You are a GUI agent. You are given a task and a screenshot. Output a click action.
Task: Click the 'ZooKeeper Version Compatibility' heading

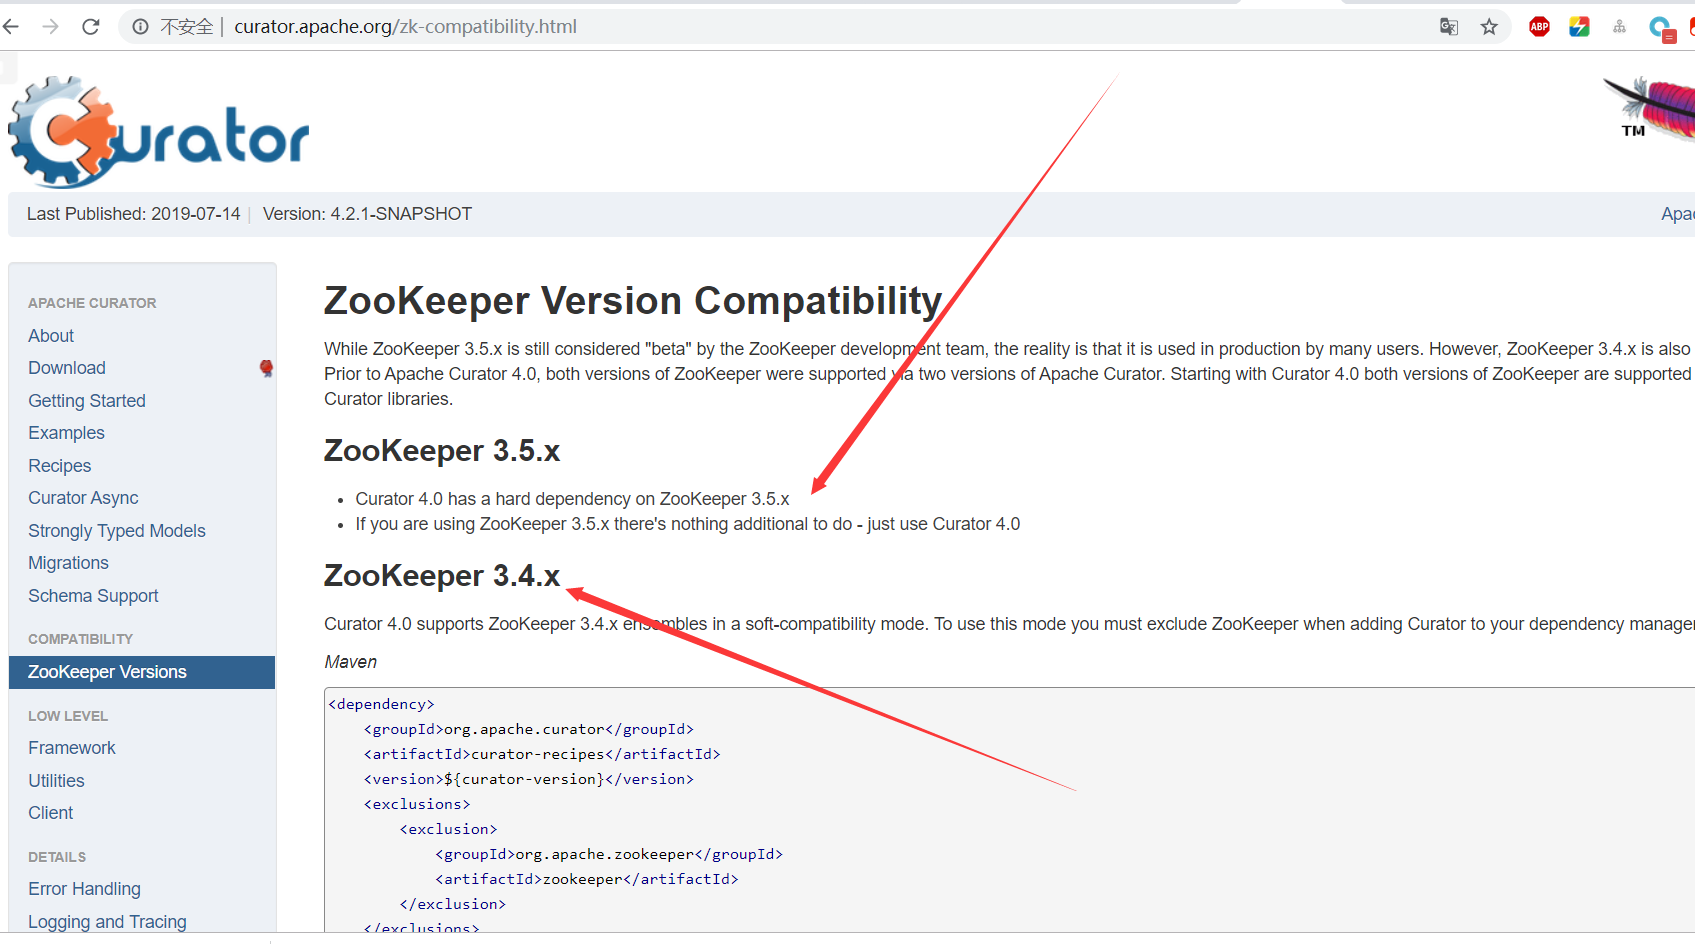click(x=633, y=301)
